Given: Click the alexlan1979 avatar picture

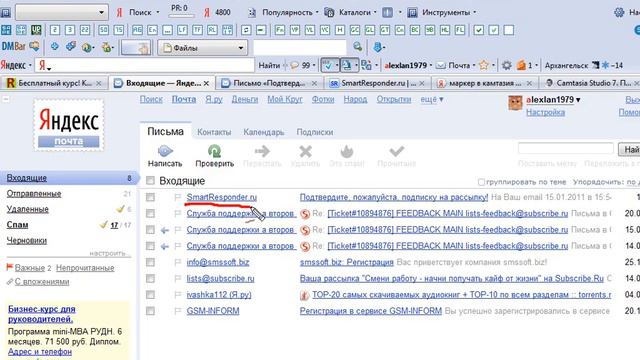Looking at the screenshot, I should pyautogui.click(x=515, y=103).
